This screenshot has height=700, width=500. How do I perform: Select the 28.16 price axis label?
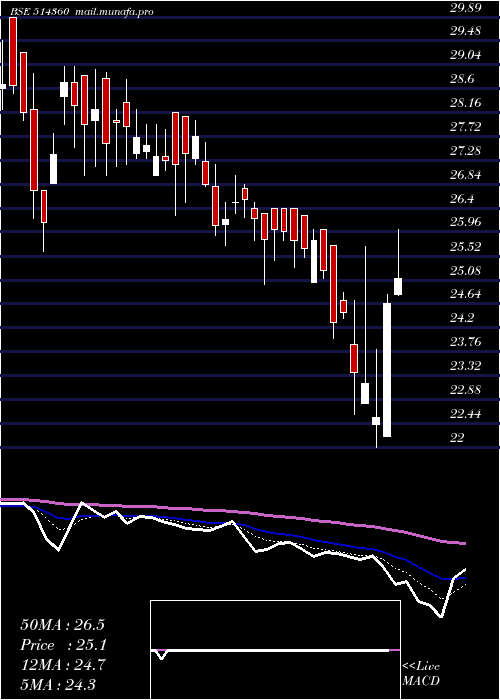coord(466,103)
